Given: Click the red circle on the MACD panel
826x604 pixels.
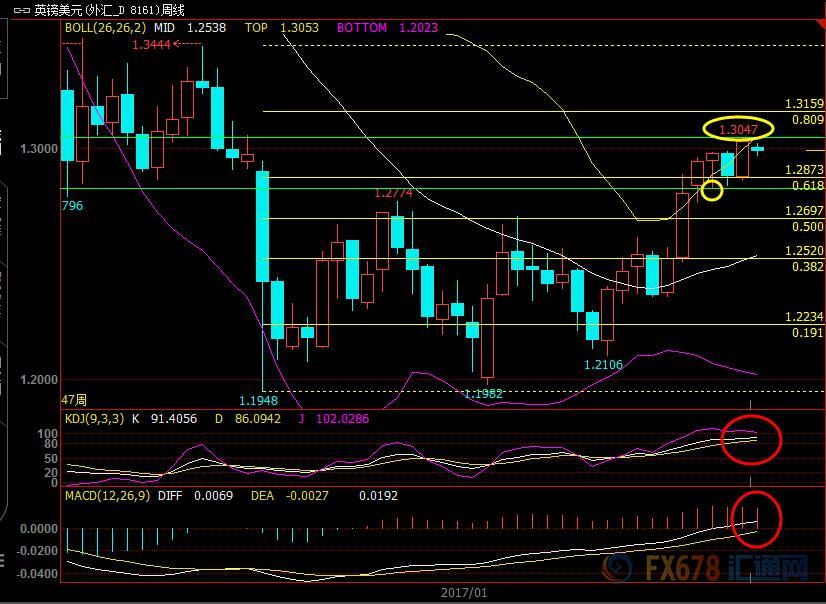Looking at the screenshot, I should [755, 520].
